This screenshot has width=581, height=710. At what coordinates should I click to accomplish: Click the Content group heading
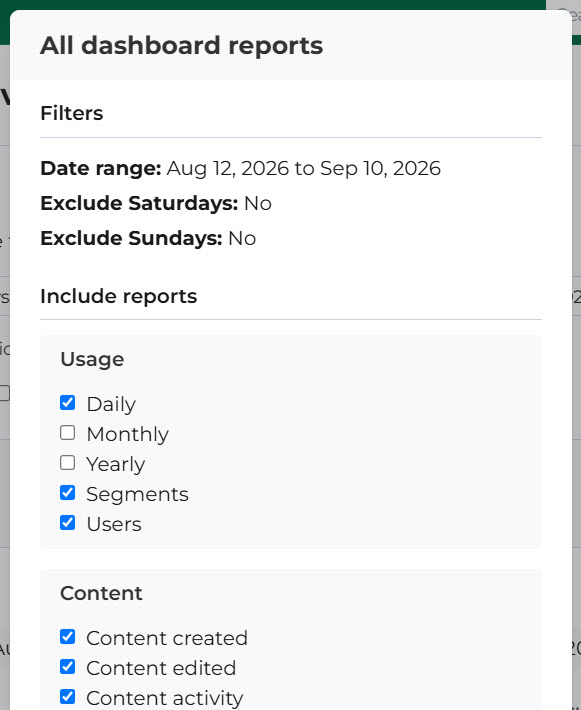[x=101, y=593]
